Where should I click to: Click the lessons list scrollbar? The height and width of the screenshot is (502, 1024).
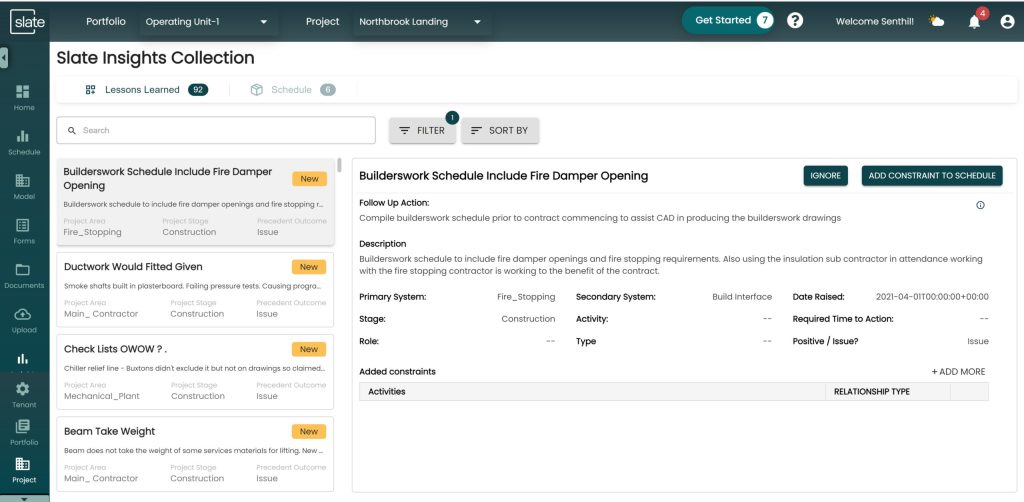(340, 166)
